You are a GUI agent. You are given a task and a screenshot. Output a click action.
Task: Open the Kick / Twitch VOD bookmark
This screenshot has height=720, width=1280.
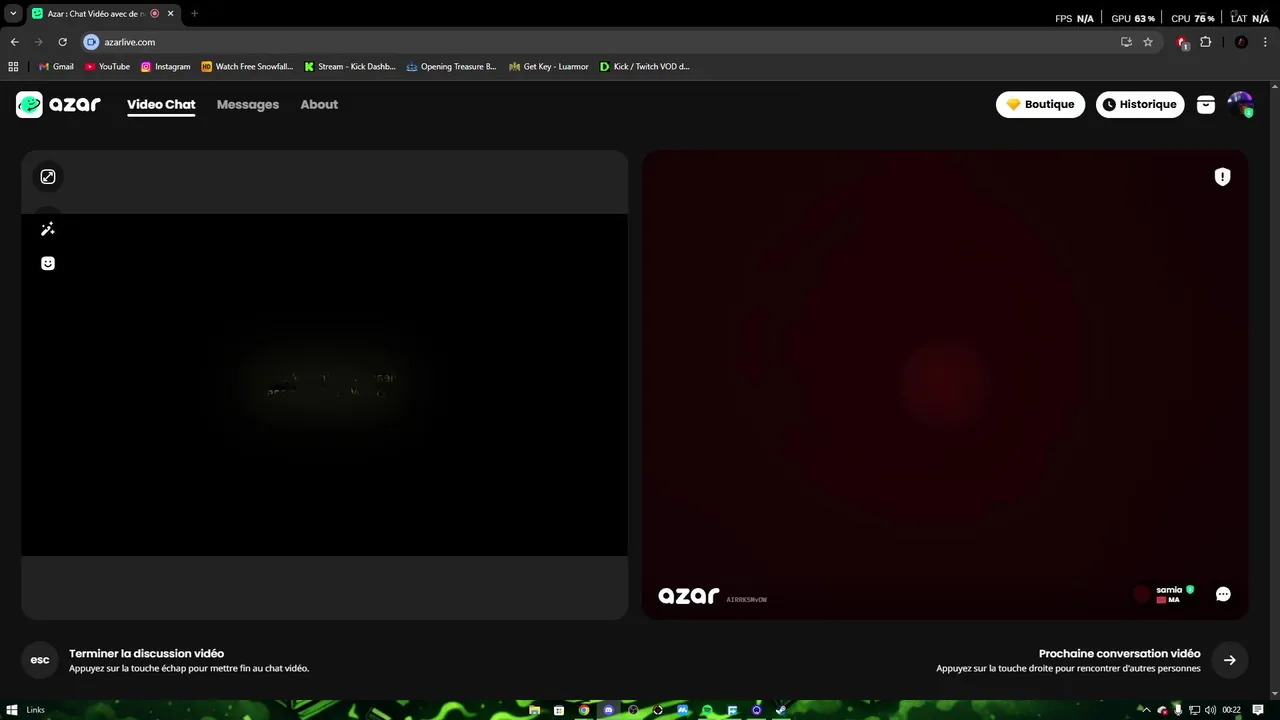[645, 66]
